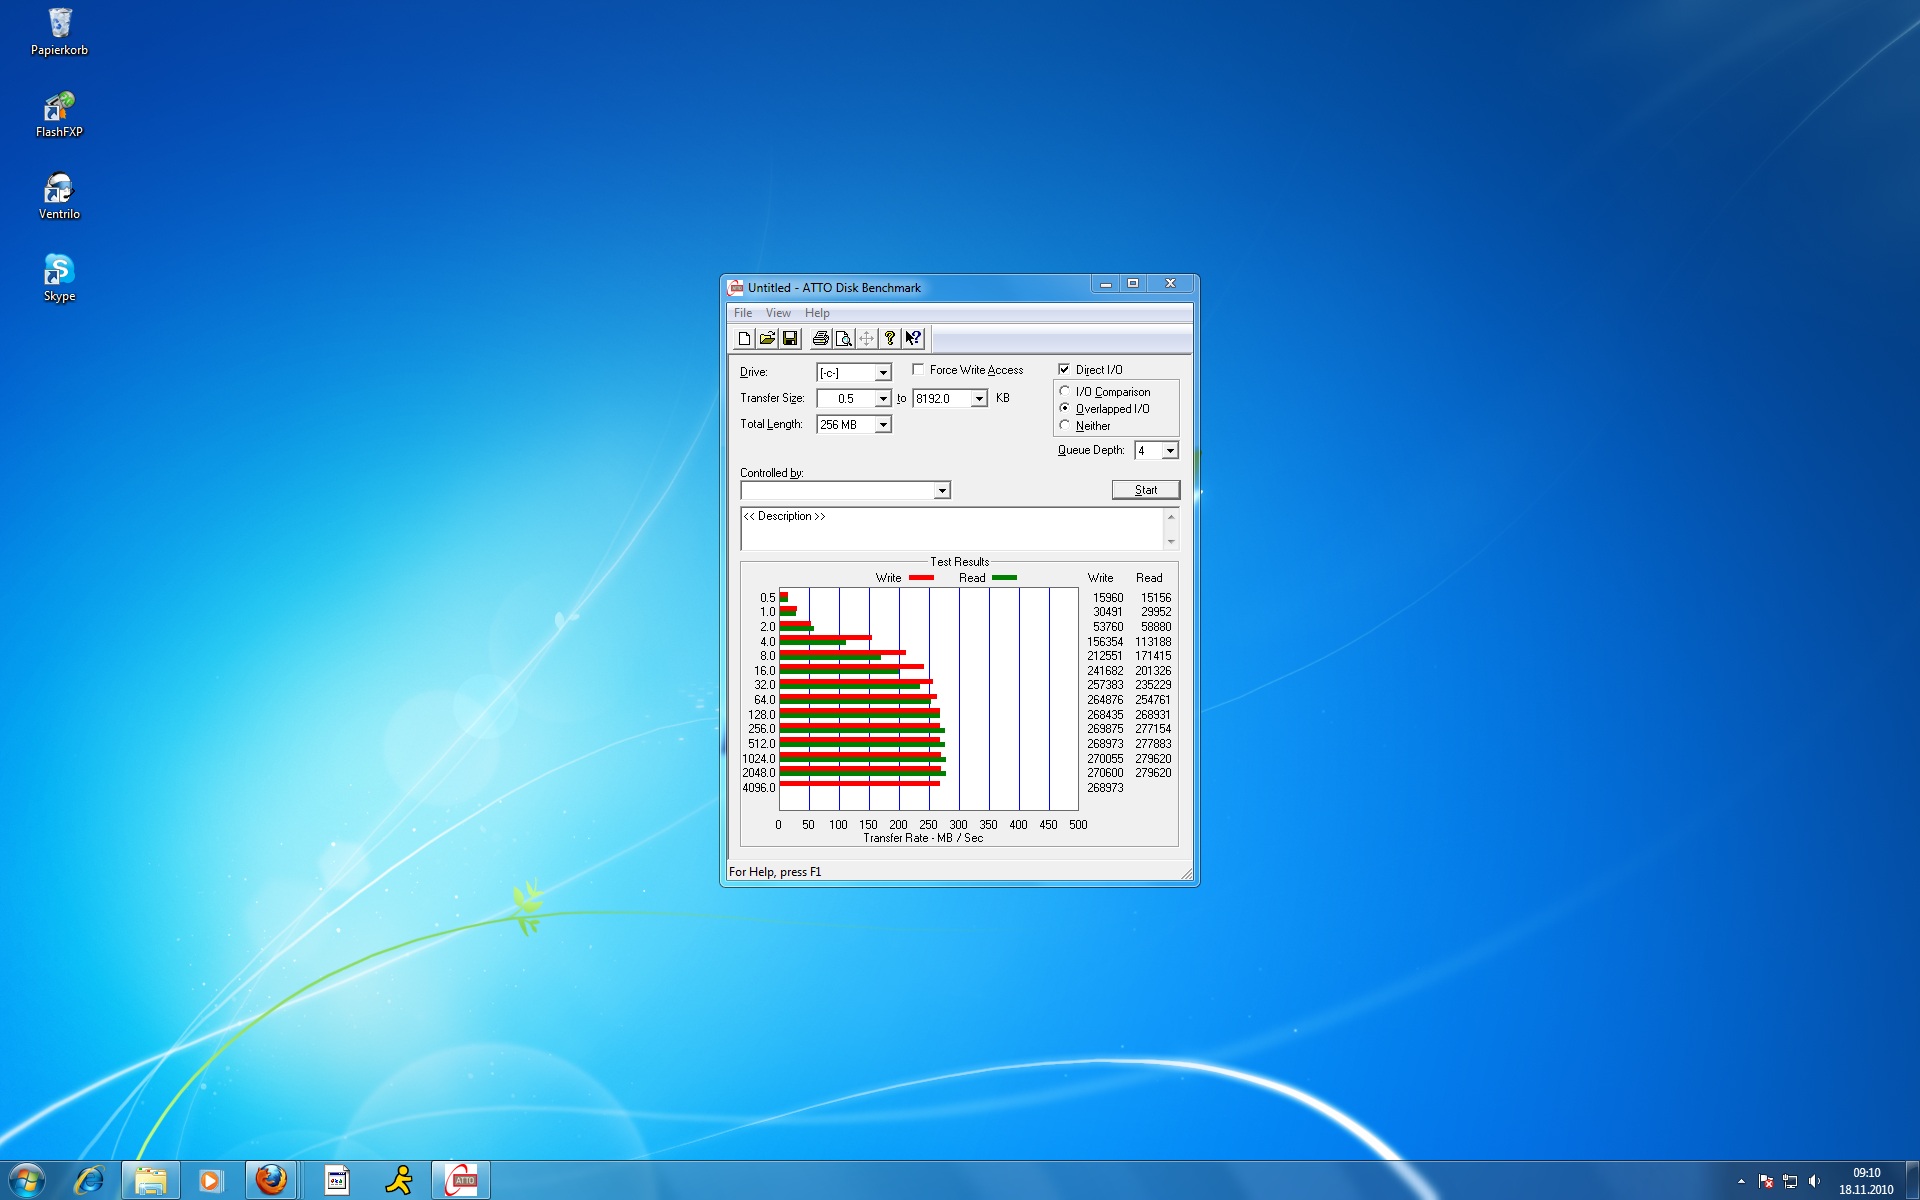The image size is (1920, 1200).
Task: Open the File menu
Action: click(743, 313)
